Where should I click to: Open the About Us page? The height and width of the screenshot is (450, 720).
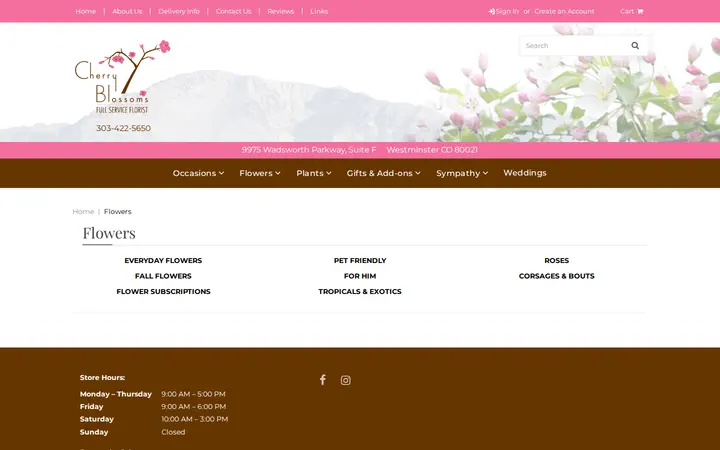pos(127,11)
